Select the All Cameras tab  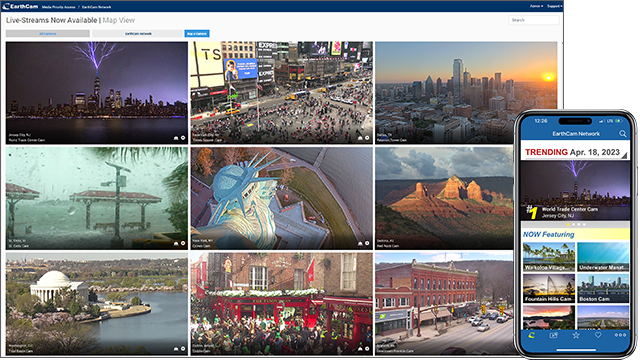[48, 33]
